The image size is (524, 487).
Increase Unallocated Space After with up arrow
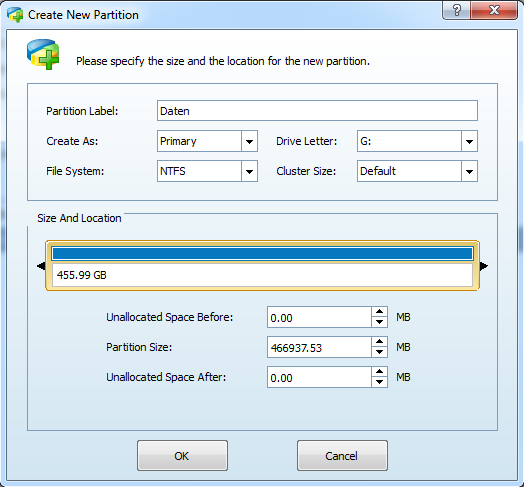pyautogui.click(x=379, y=372)
